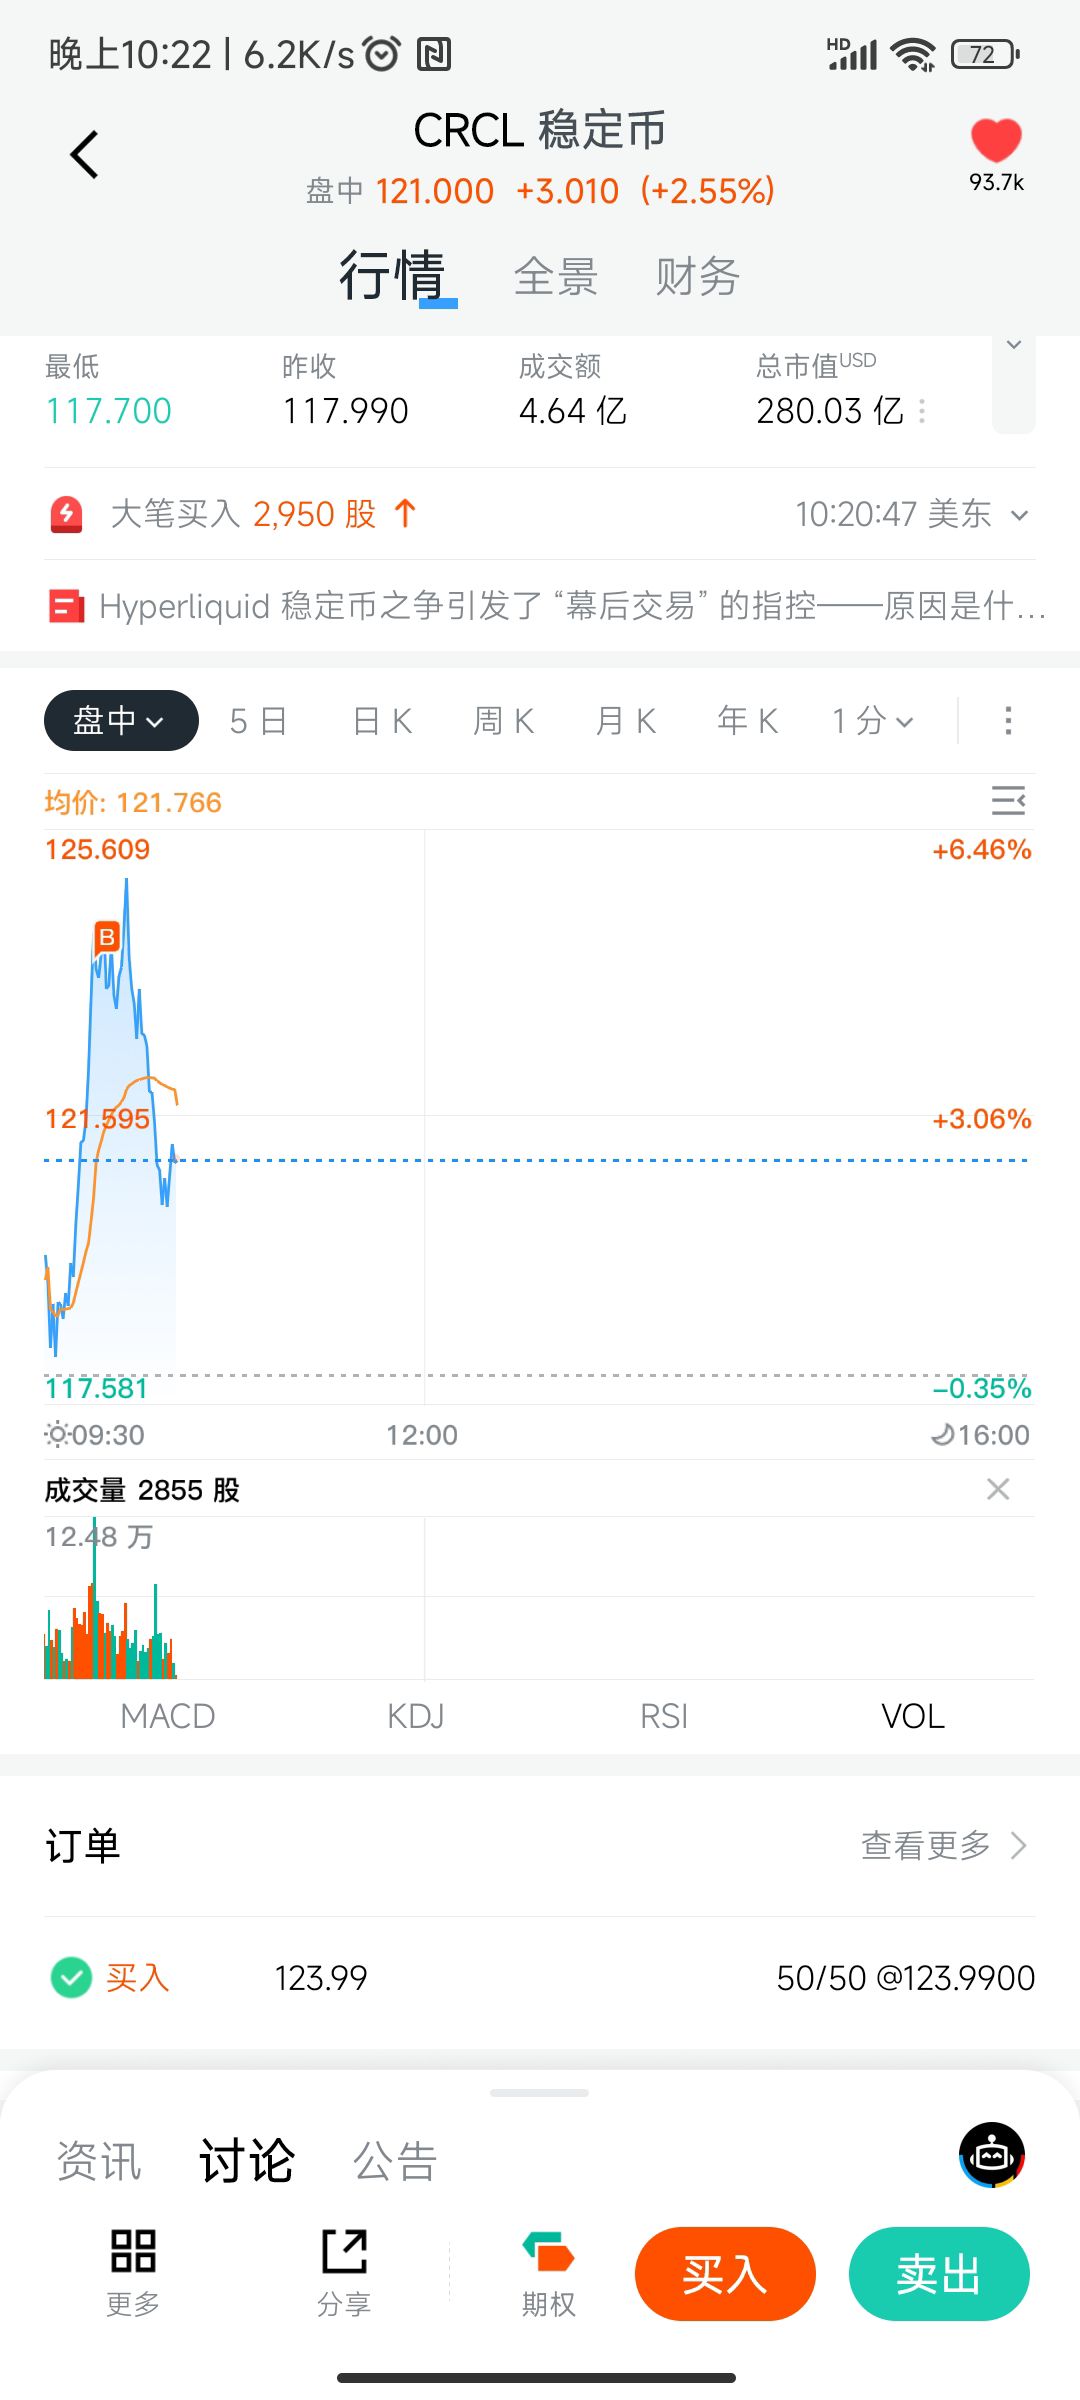The width and height of the screenshot is (1080, 2400).
Task: Open the 盘中 session dropdown
Action: (x=121, y=721)
